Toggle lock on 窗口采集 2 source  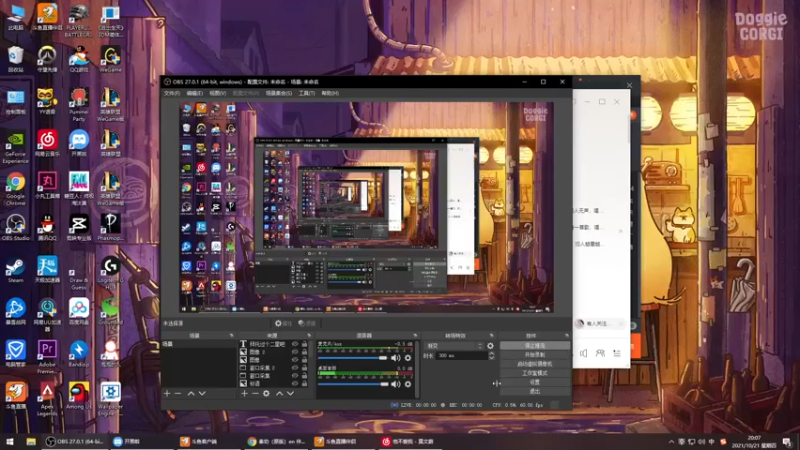point(305,367)
